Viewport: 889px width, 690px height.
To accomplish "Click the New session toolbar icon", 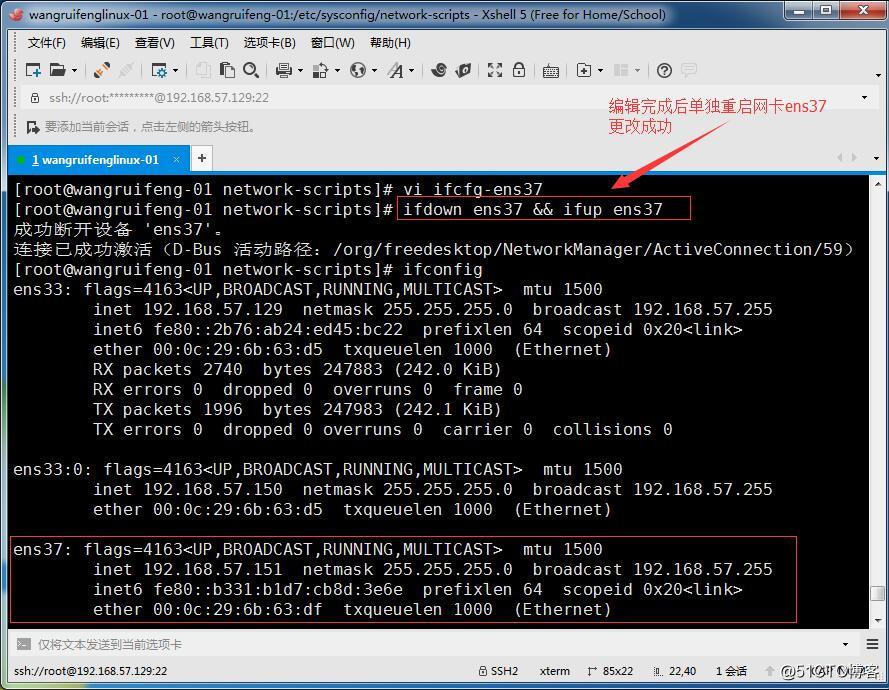I will [x=33, y=70].
